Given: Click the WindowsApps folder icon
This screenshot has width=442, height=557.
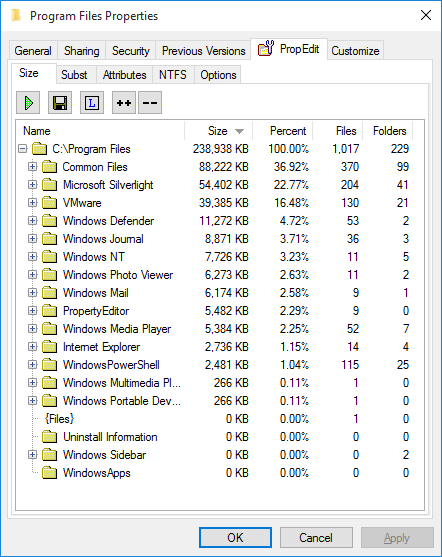Looking at the screenshot, I should point(49,473).
